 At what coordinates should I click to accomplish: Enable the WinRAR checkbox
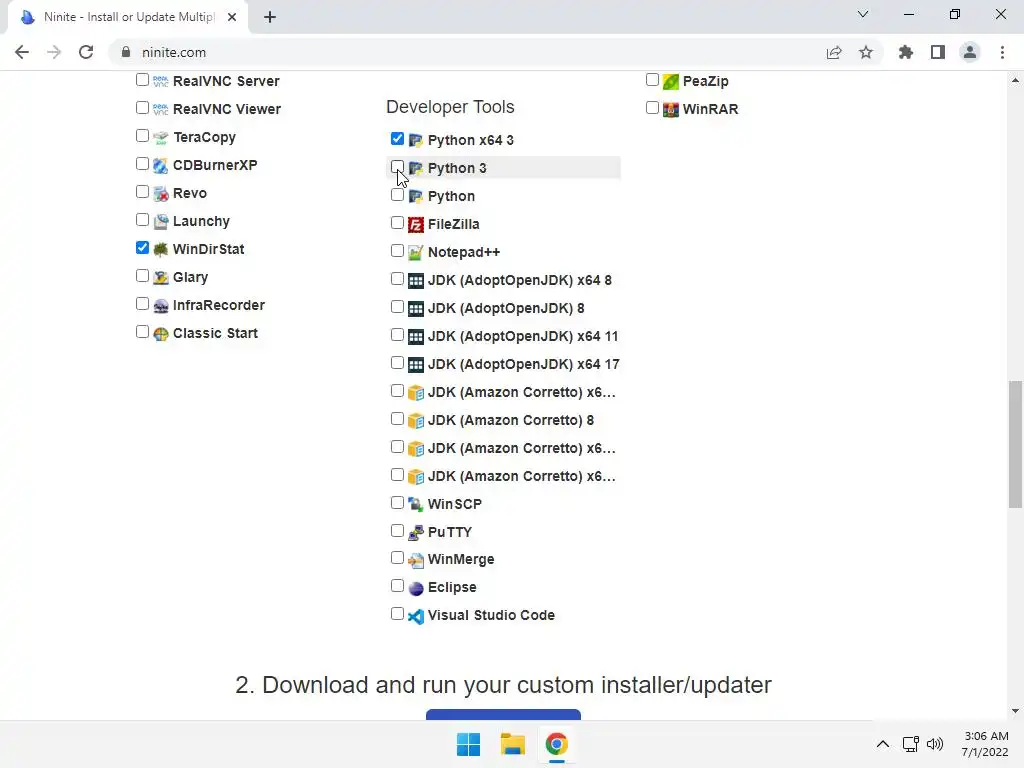pyautogui.click(x=652, y=107)
